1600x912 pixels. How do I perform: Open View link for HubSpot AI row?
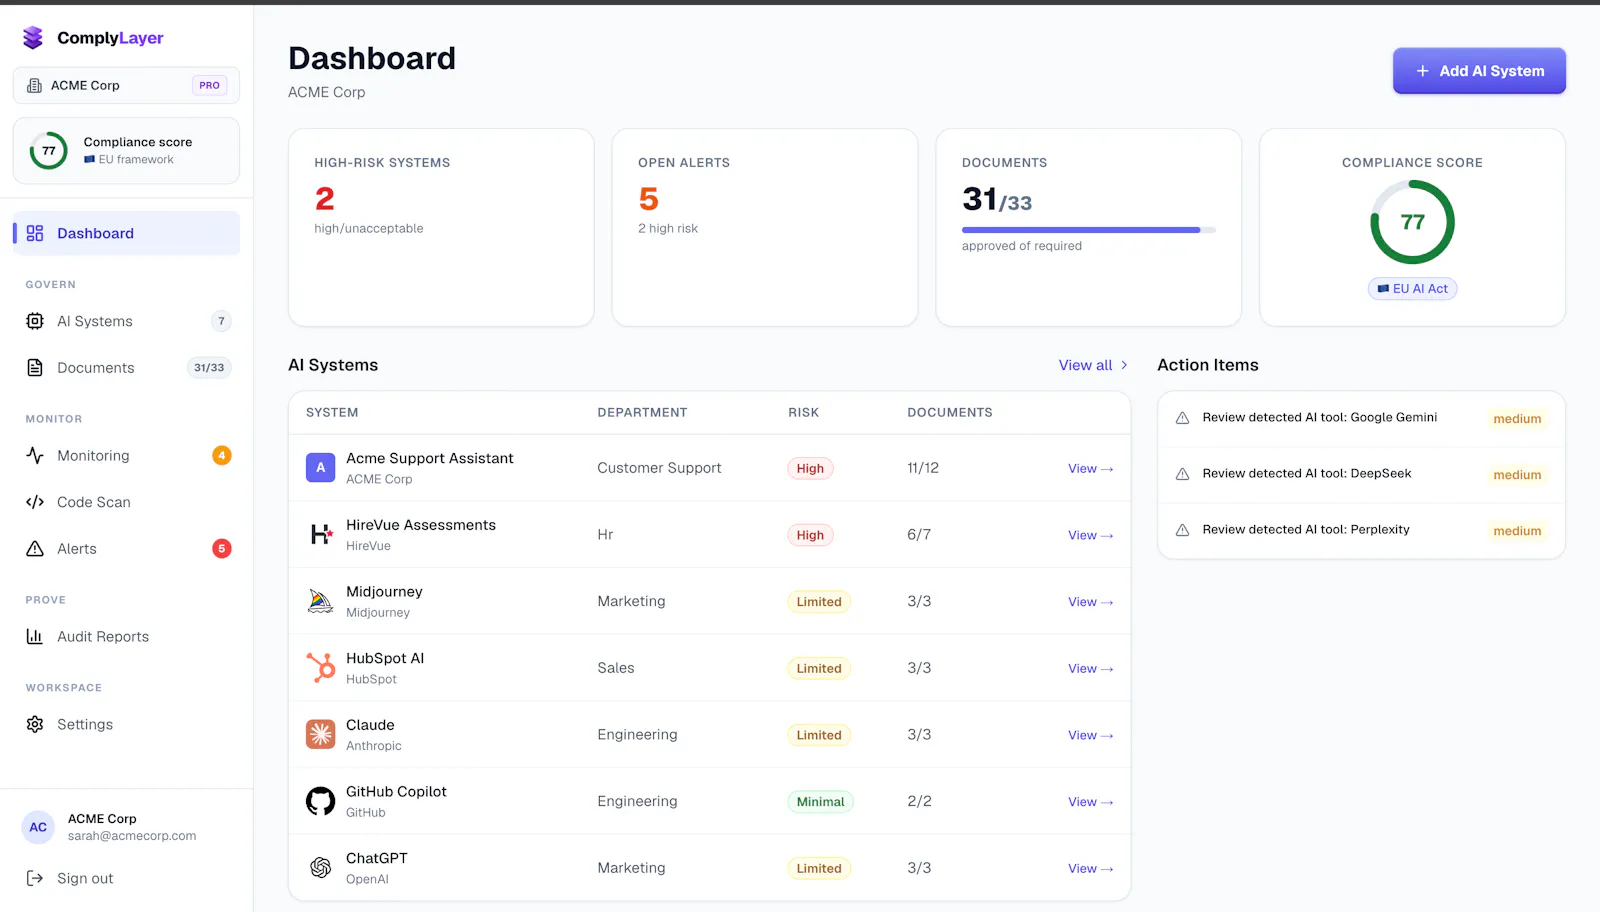coord(1090,668)
